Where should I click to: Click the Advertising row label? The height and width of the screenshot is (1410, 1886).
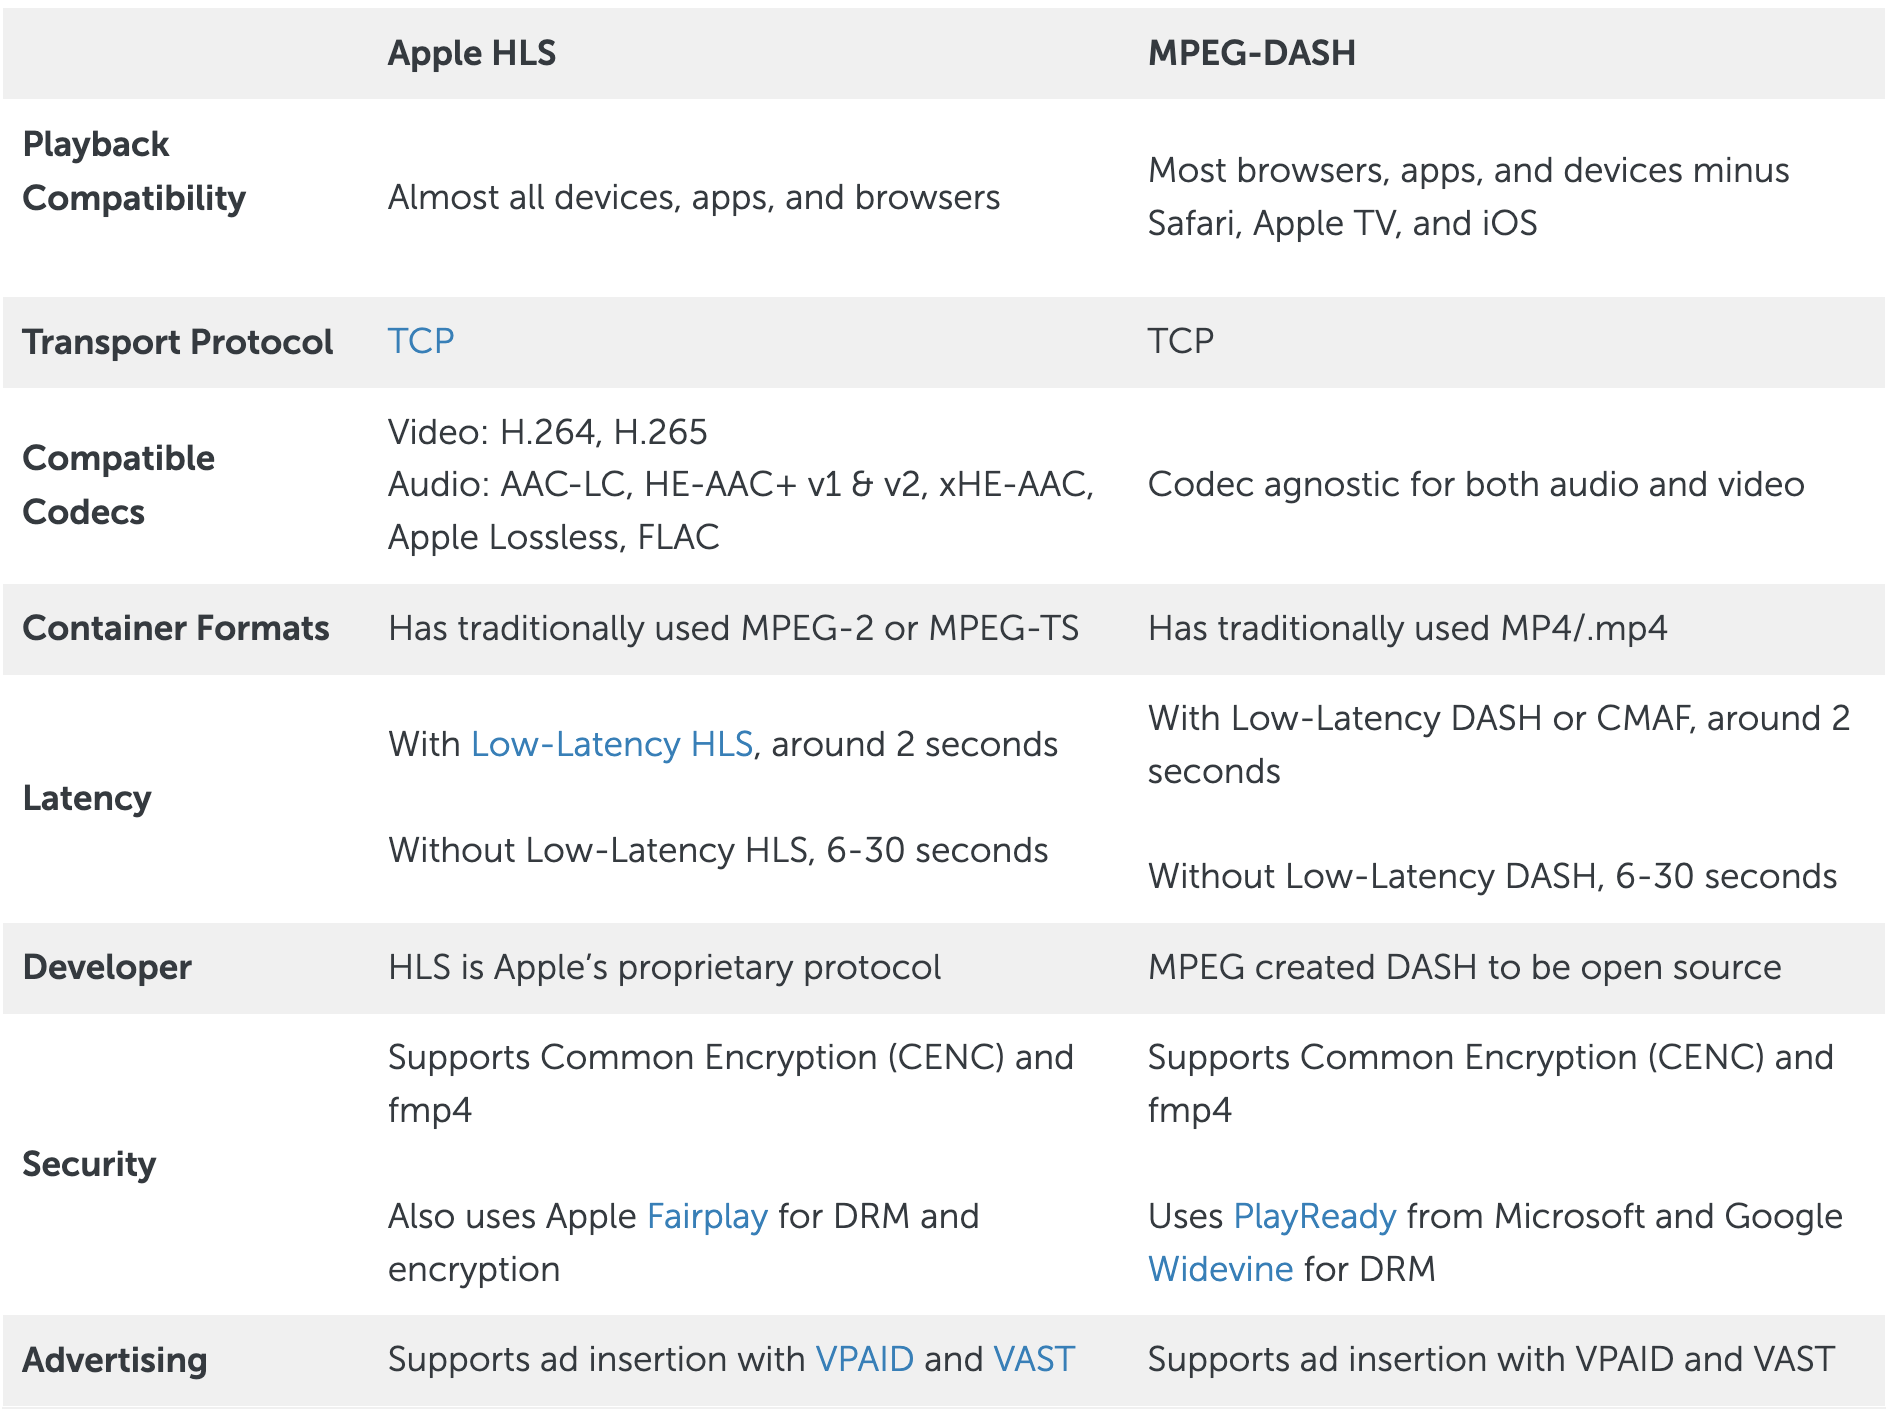tap(114, 1360)
